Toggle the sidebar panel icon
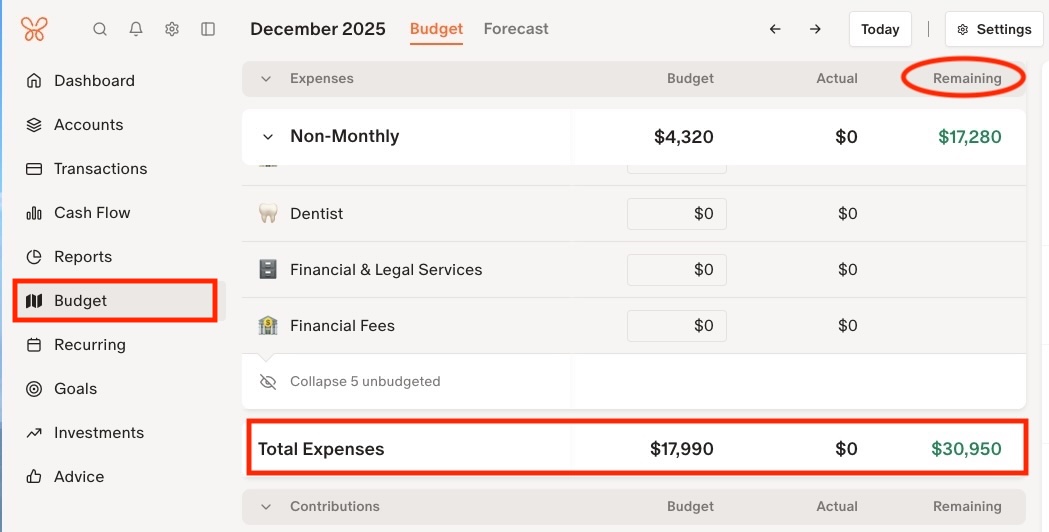Viewport: 1049px width, 532px height. pos(208,29)
